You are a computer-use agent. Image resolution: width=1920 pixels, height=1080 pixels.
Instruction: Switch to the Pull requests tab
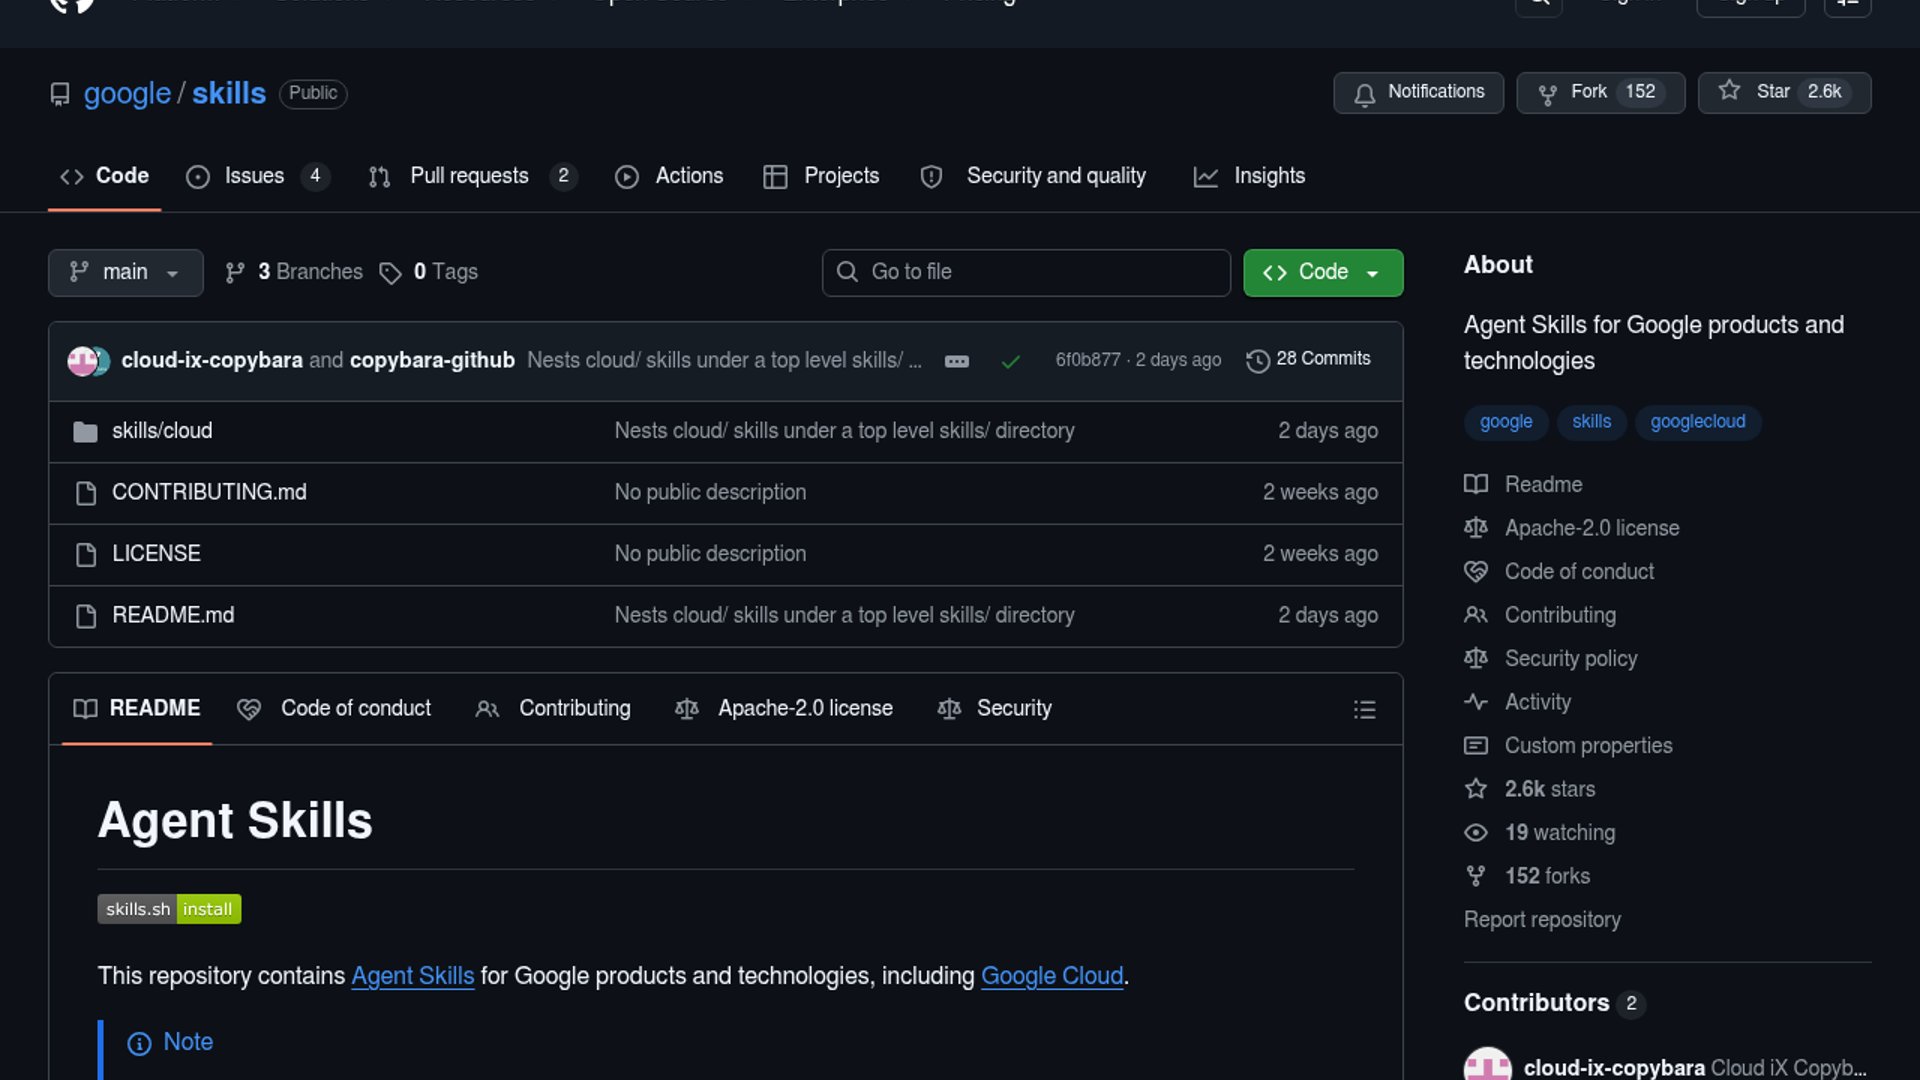tap(470, 176)
